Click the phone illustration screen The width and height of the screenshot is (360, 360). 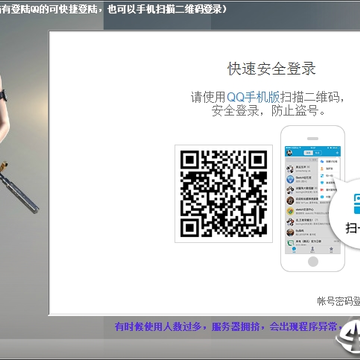[x=313, y=200]
